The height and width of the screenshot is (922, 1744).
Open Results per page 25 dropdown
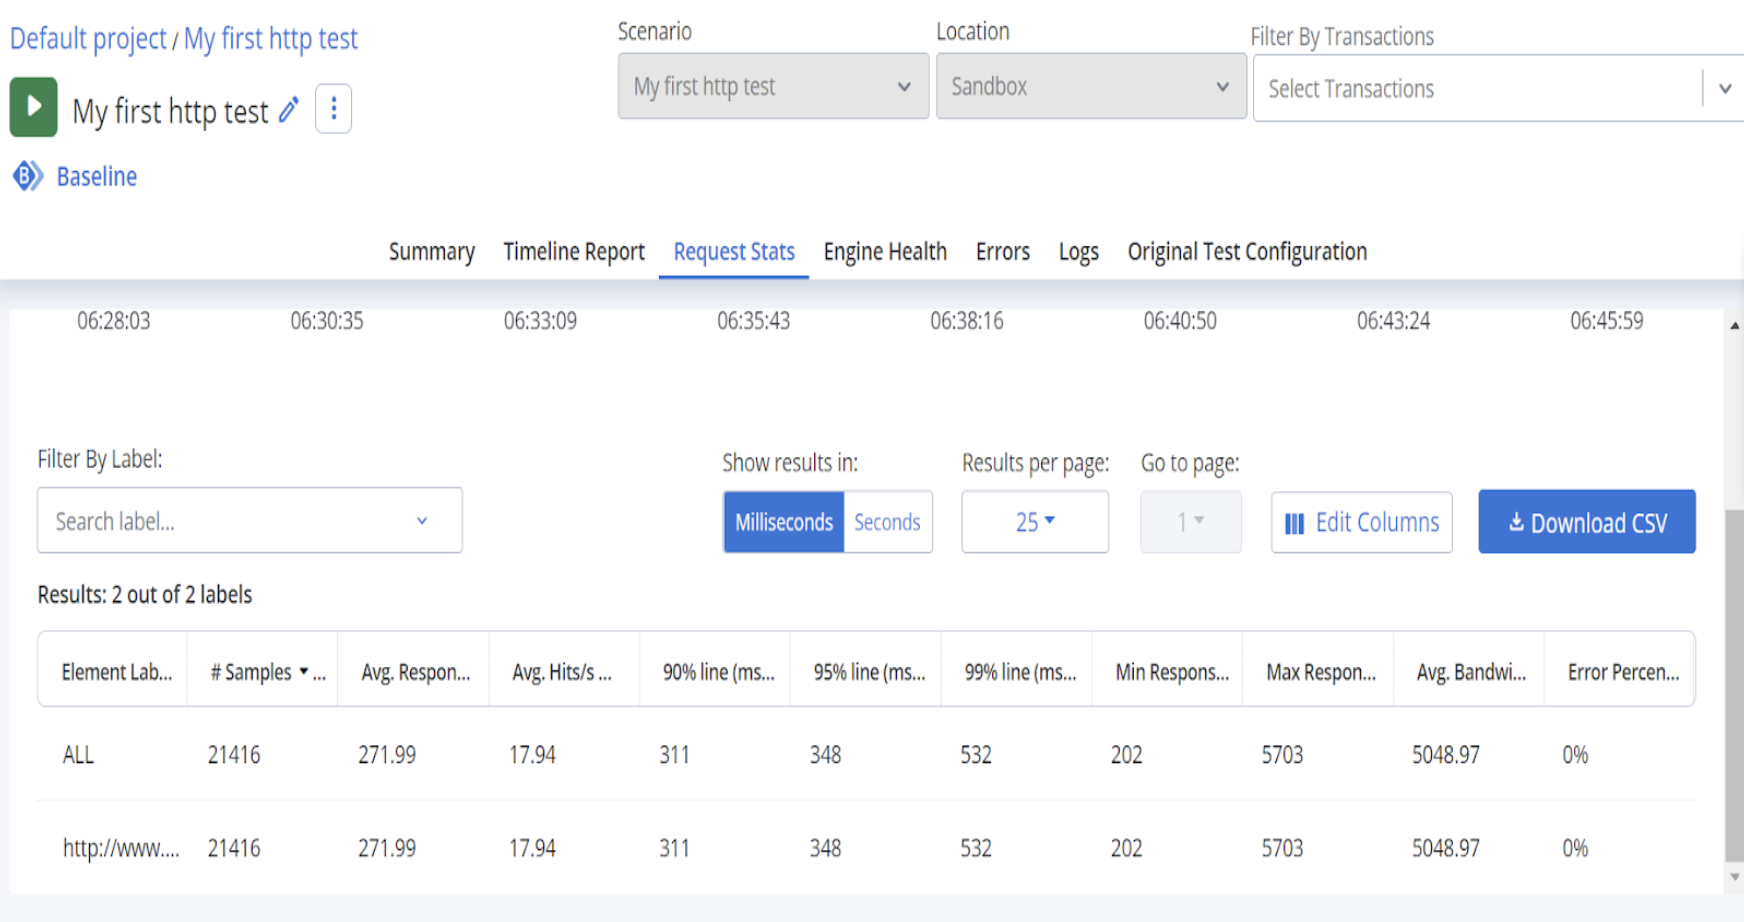pyautogui.click(x=1035, y=521)
